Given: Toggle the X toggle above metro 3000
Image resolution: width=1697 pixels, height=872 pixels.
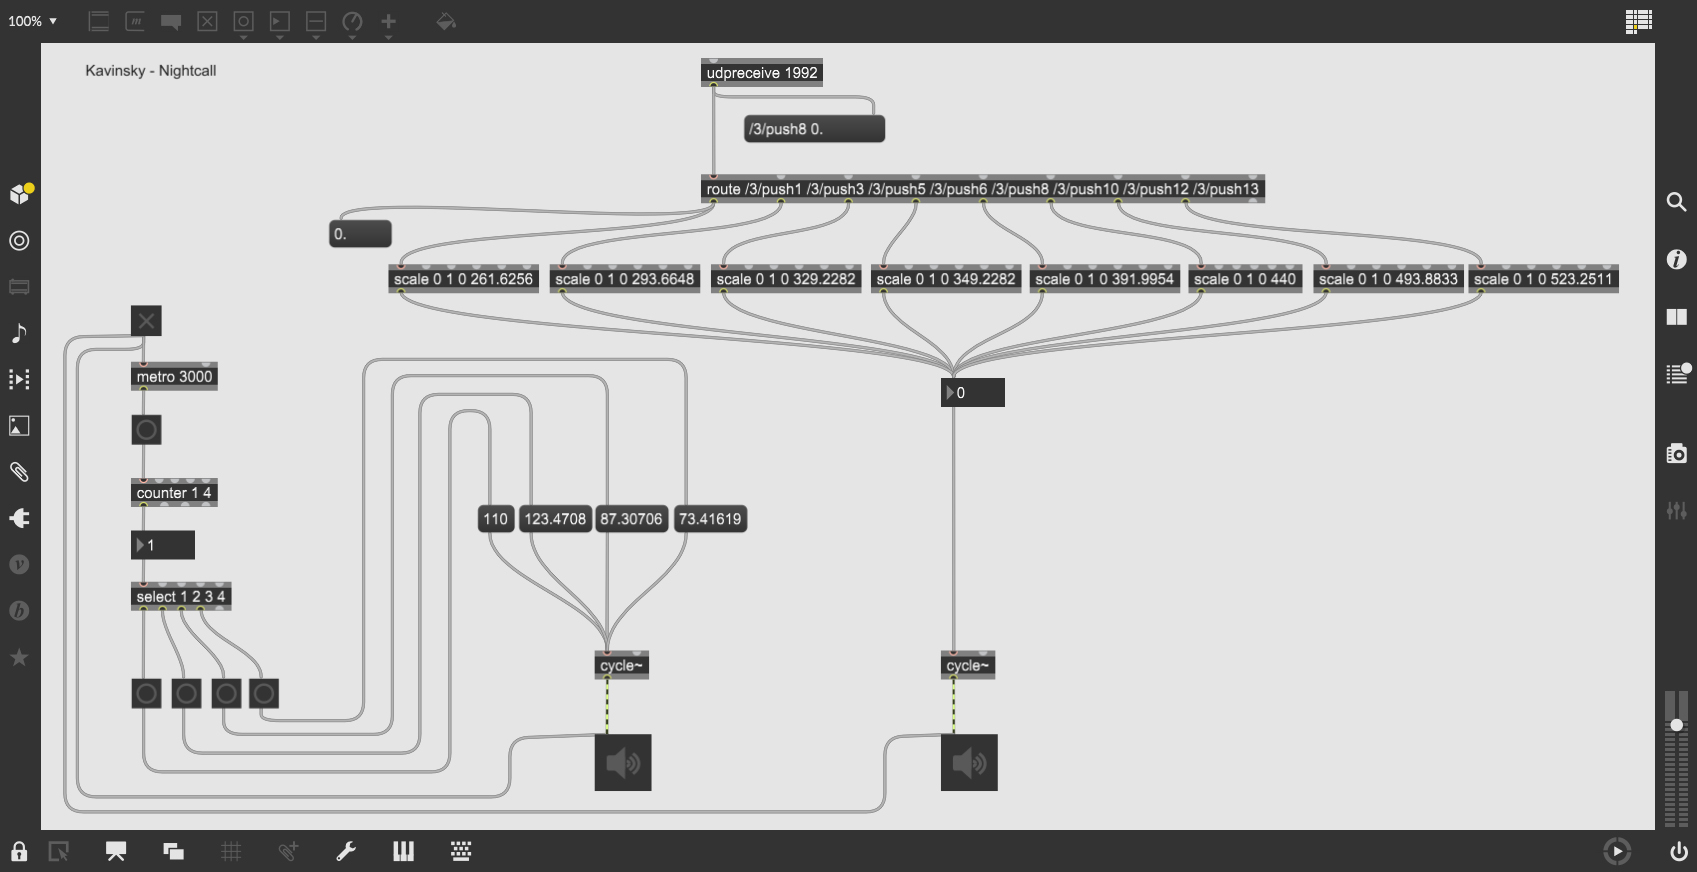Looking at the screenshot, I should pyautogui.click(x=146, y=321).
